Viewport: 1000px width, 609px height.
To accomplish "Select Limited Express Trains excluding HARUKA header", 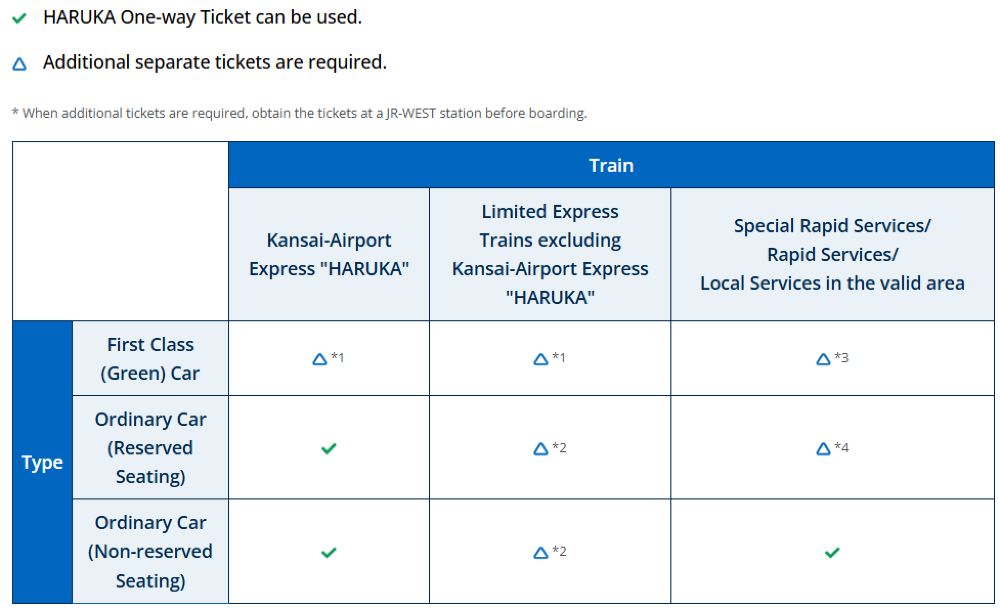I will (549, 255).
